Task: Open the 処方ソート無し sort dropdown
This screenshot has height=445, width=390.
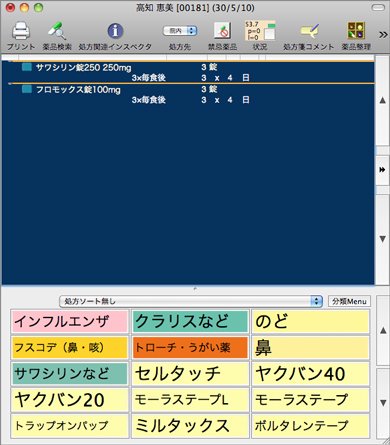Action: pyautogui.click(x=191, y=301)
